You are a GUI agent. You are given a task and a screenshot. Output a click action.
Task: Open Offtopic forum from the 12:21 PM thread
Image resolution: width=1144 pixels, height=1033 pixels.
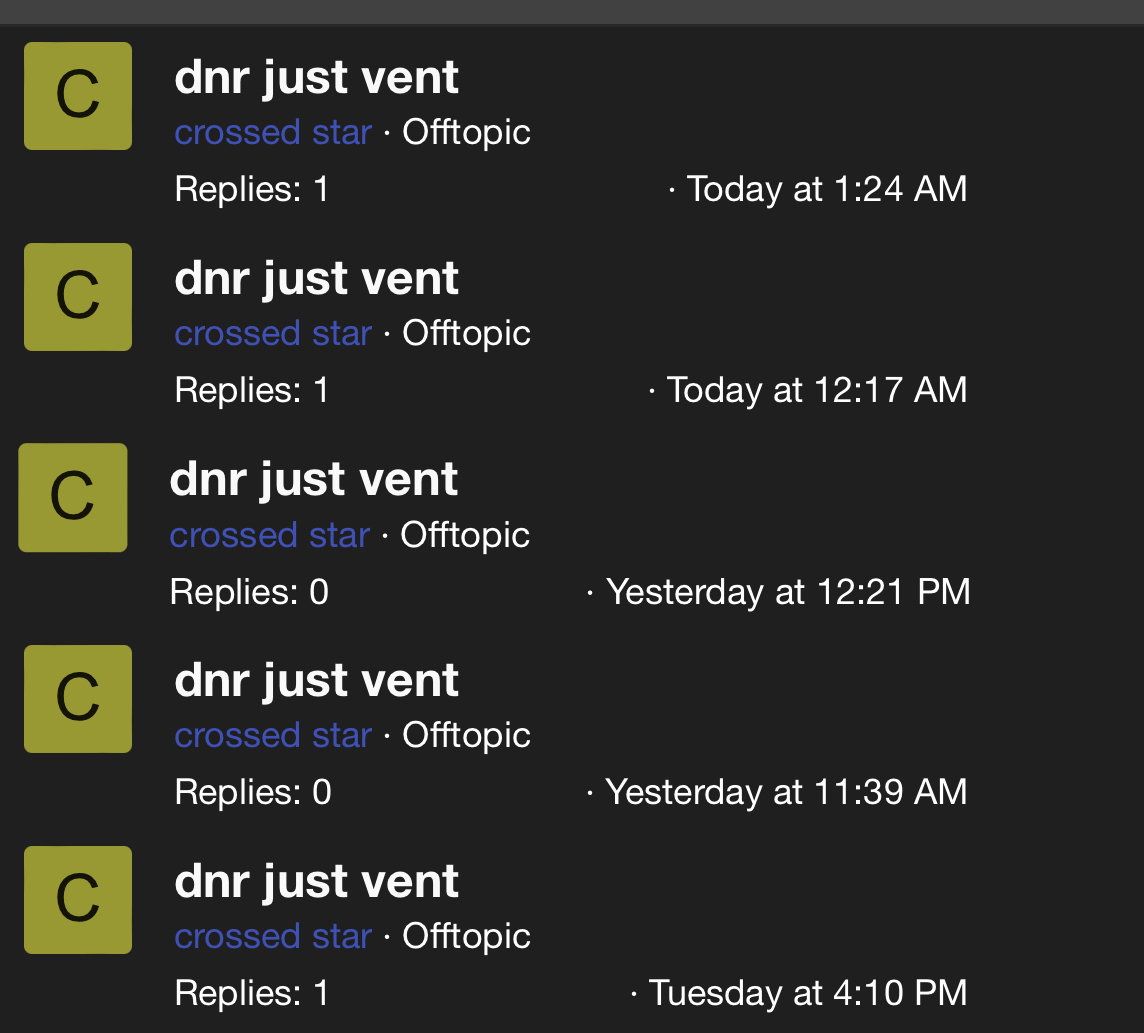pos(465,535)
